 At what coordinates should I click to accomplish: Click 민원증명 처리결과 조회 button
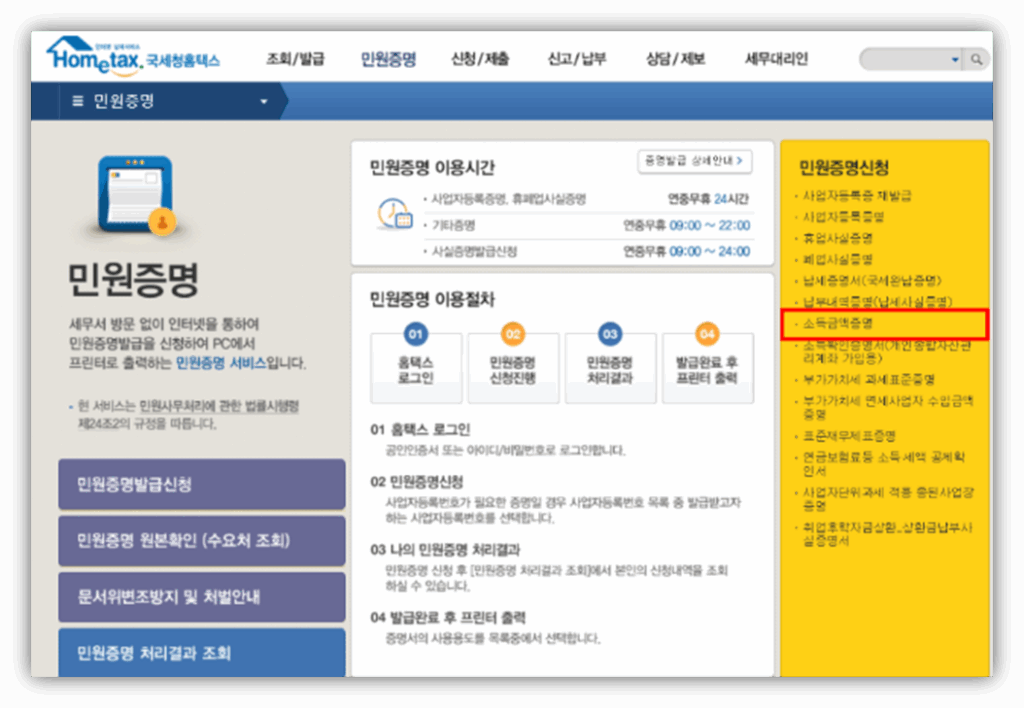[202, 652]
